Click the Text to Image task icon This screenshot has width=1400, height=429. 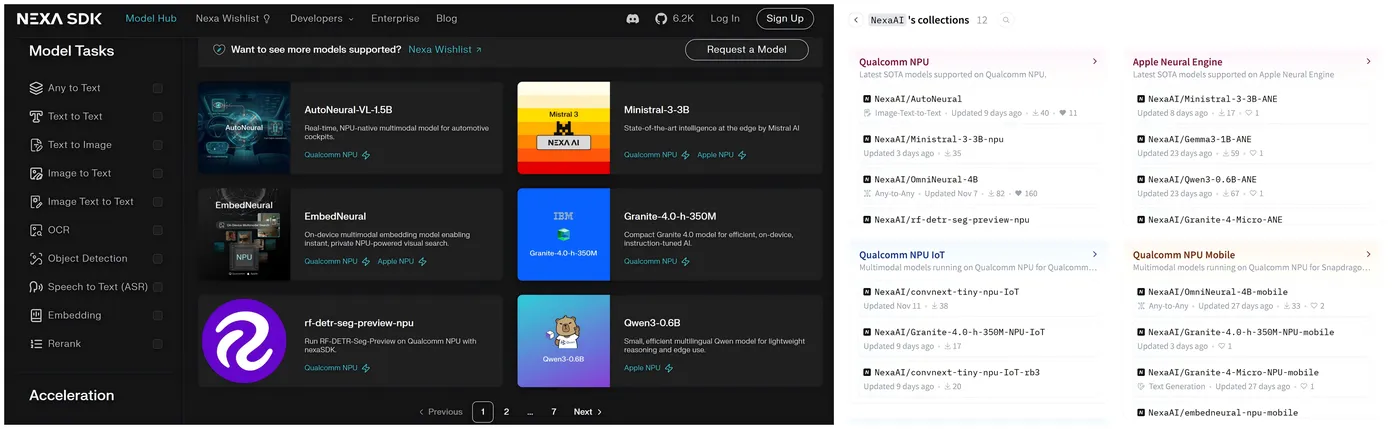tap(36, 145)
